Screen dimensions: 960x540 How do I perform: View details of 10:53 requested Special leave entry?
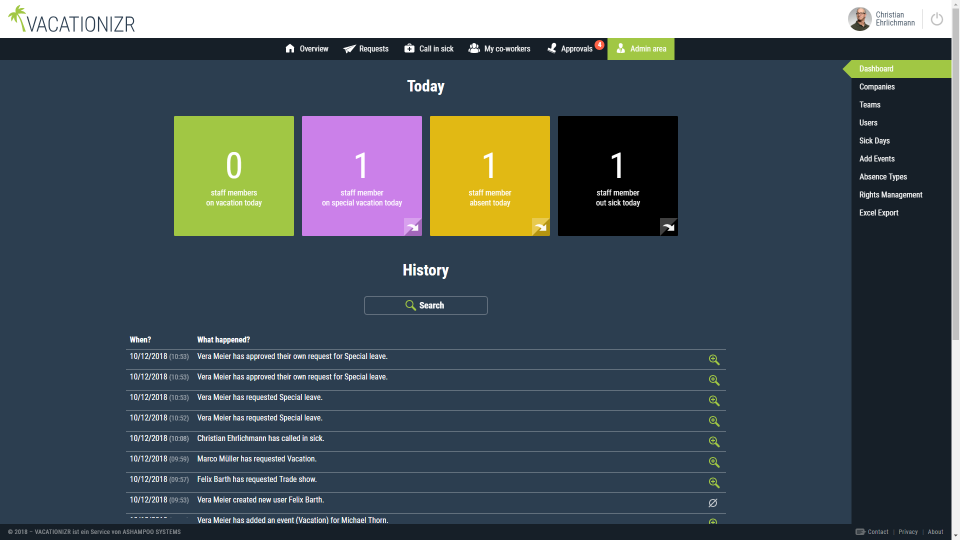pos(714,401)
